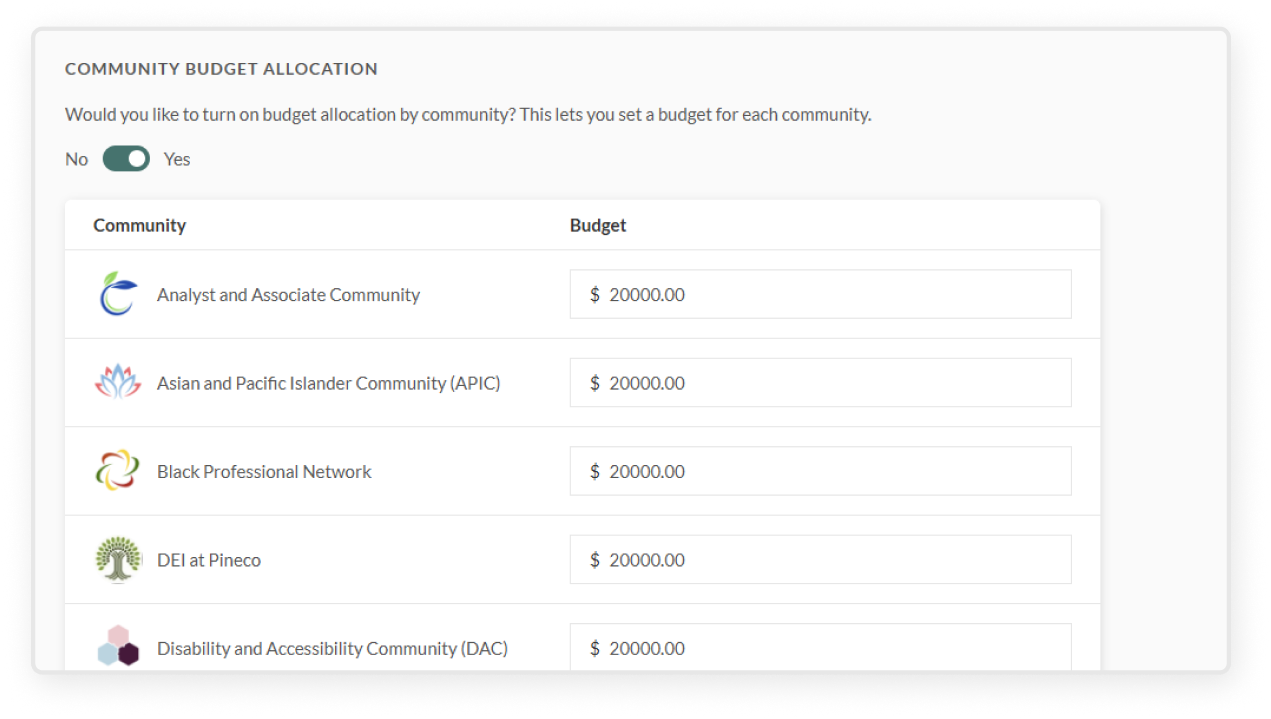The width and height of the screenshot is (1271, 719).
Task: Edit the DAC budget amount field
Action: click(820, 647)
